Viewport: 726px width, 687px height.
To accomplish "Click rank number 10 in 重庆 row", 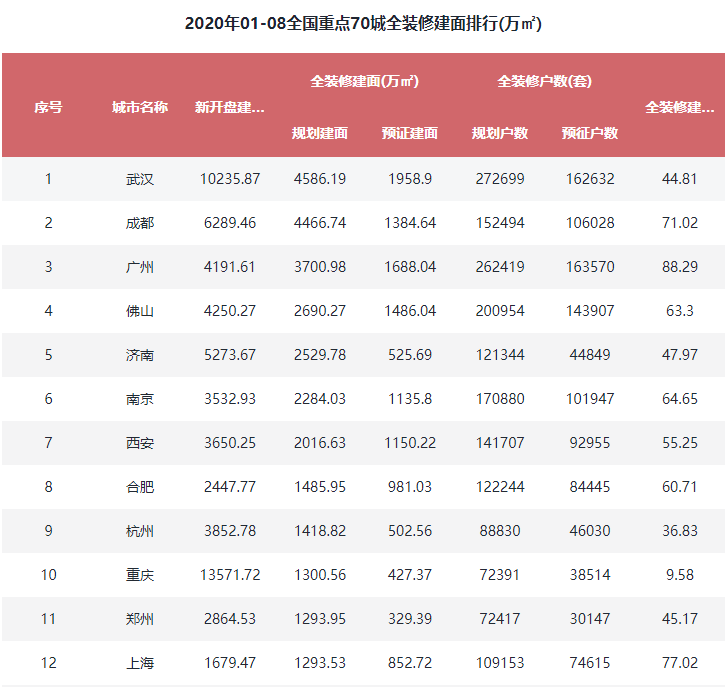I will (48, 575).
